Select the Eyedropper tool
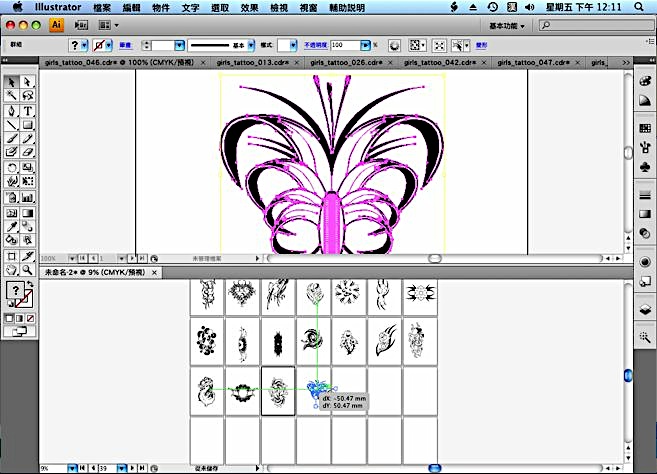The width and height of the screenshot is (657, 474). tap(12, 227)
